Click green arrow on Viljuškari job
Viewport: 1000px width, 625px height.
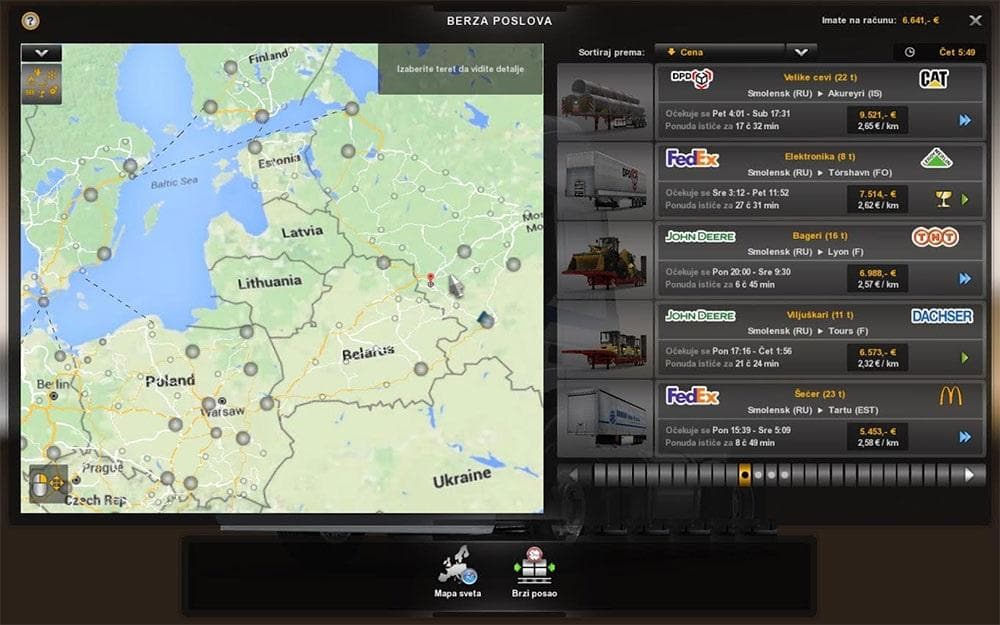(x=965, y=358)
